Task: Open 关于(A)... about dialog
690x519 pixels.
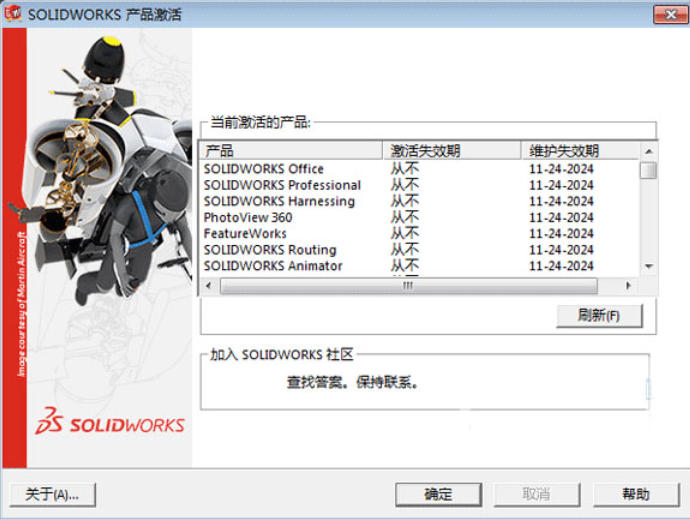Action: (51, 494)
